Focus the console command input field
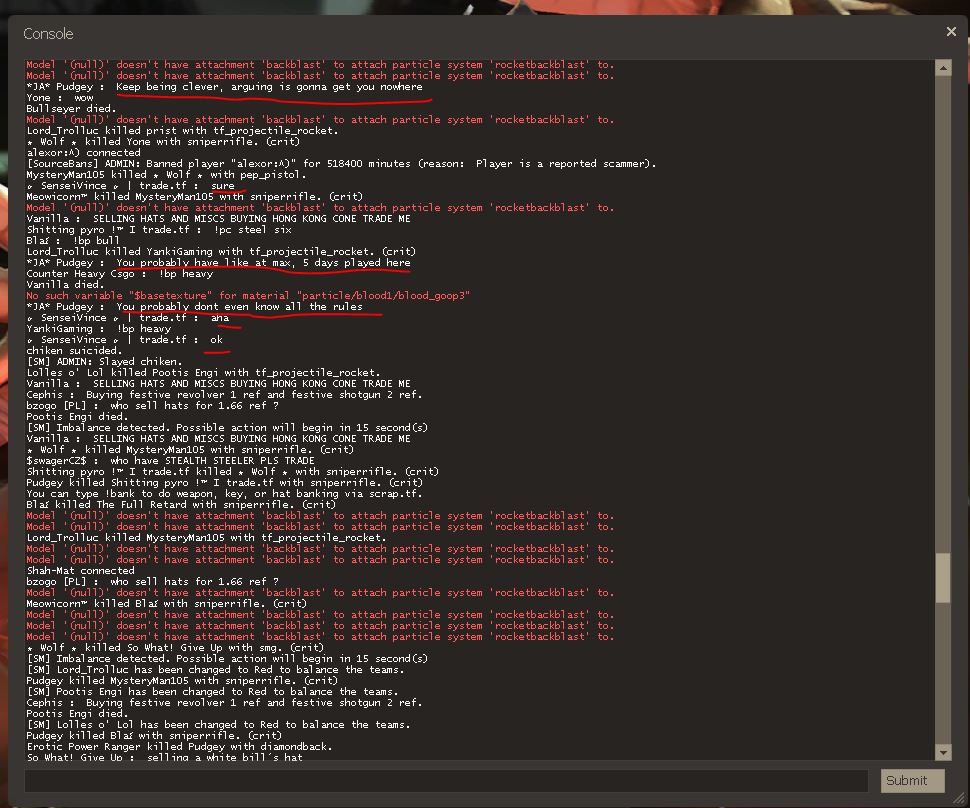970x808 pixels. tap(446, 781)
